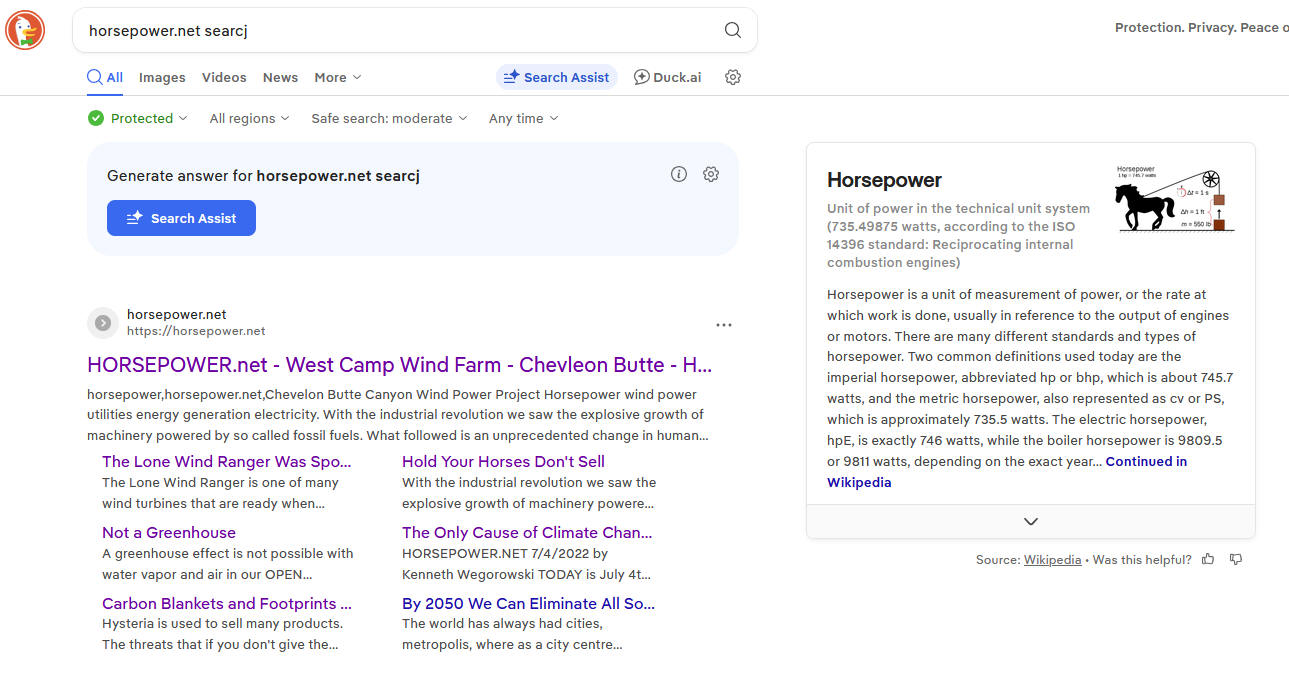Open By 2050 We Can Eliminate All So... sublink
1289x681 pixels.
tap(528, 603)
